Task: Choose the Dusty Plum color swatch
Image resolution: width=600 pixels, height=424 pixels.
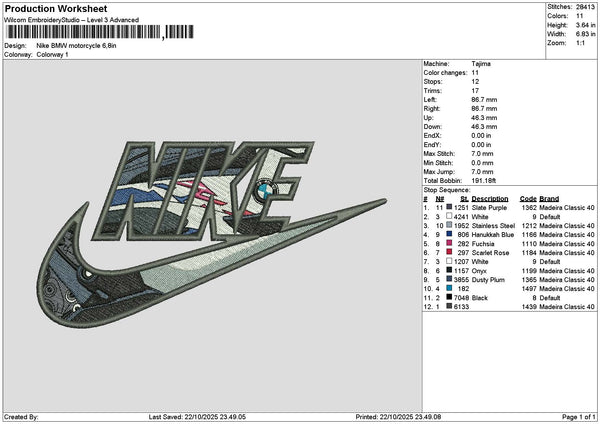Action: (449, 279)
